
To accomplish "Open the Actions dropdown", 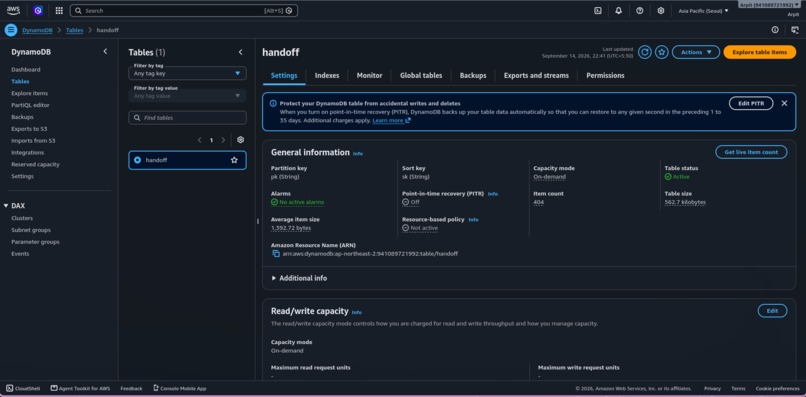I will pos(696,52).
